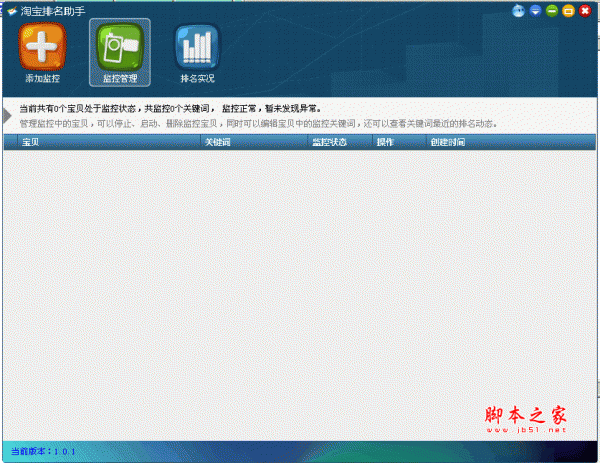Screen dimensions: 600x463
Task: Close the app with the red X button
Action: pyautogui.click(x=585, y=11)
